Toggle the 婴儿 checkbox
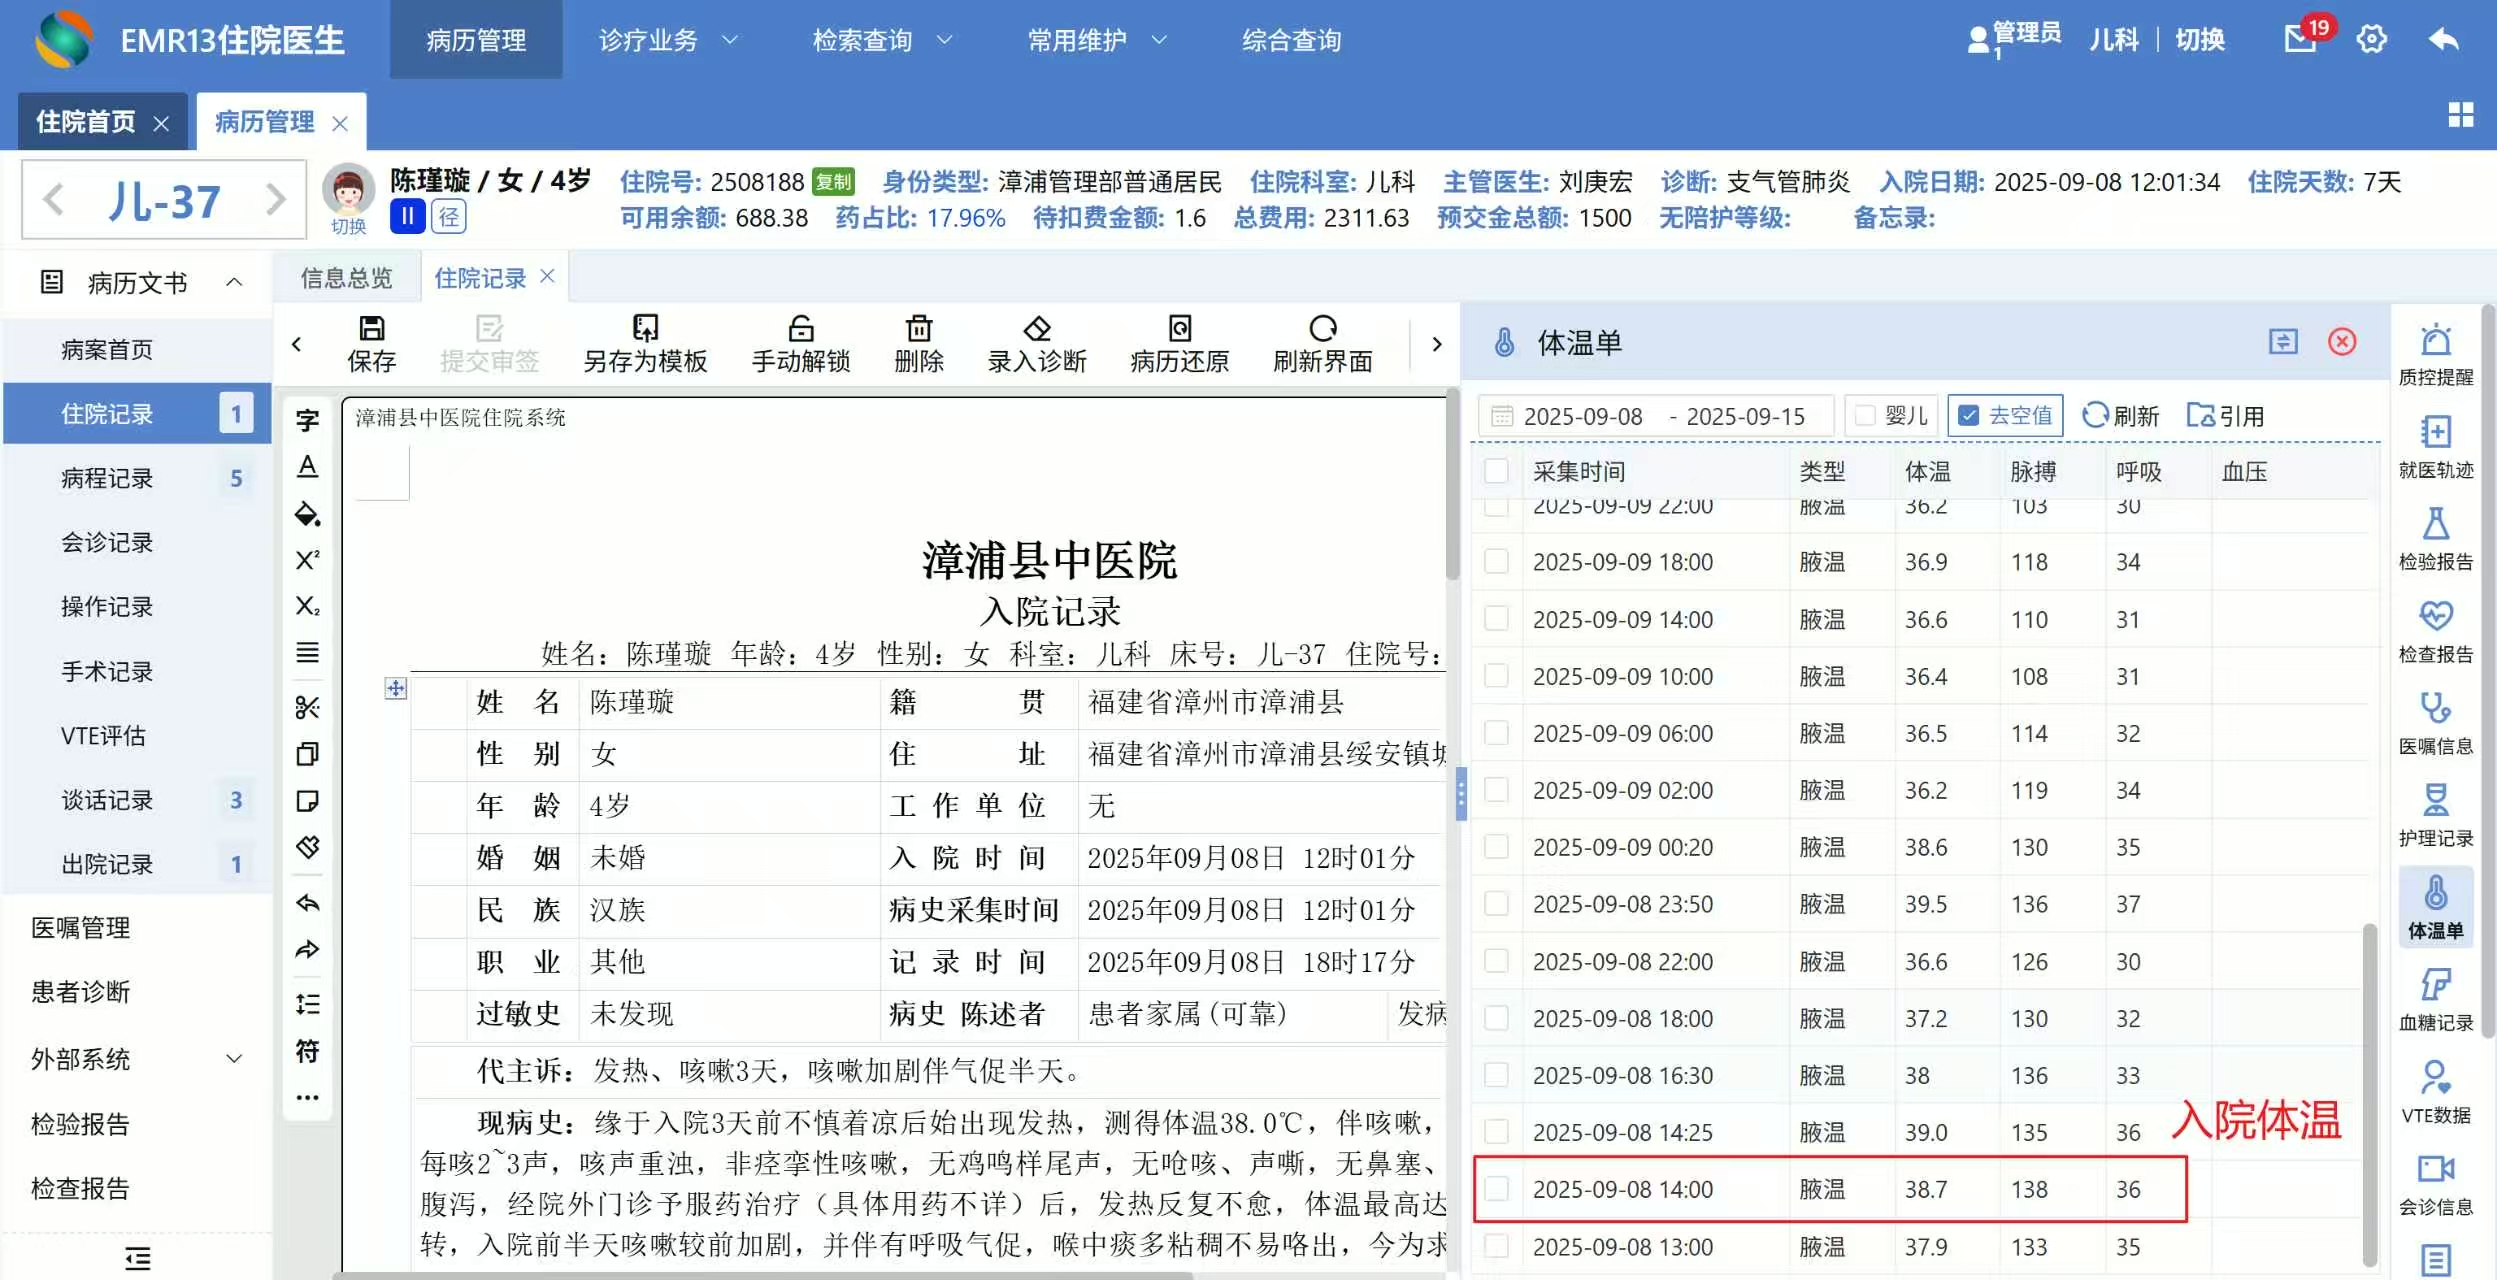This screenshot has width=2497, height=1280. click(1865, 415)
